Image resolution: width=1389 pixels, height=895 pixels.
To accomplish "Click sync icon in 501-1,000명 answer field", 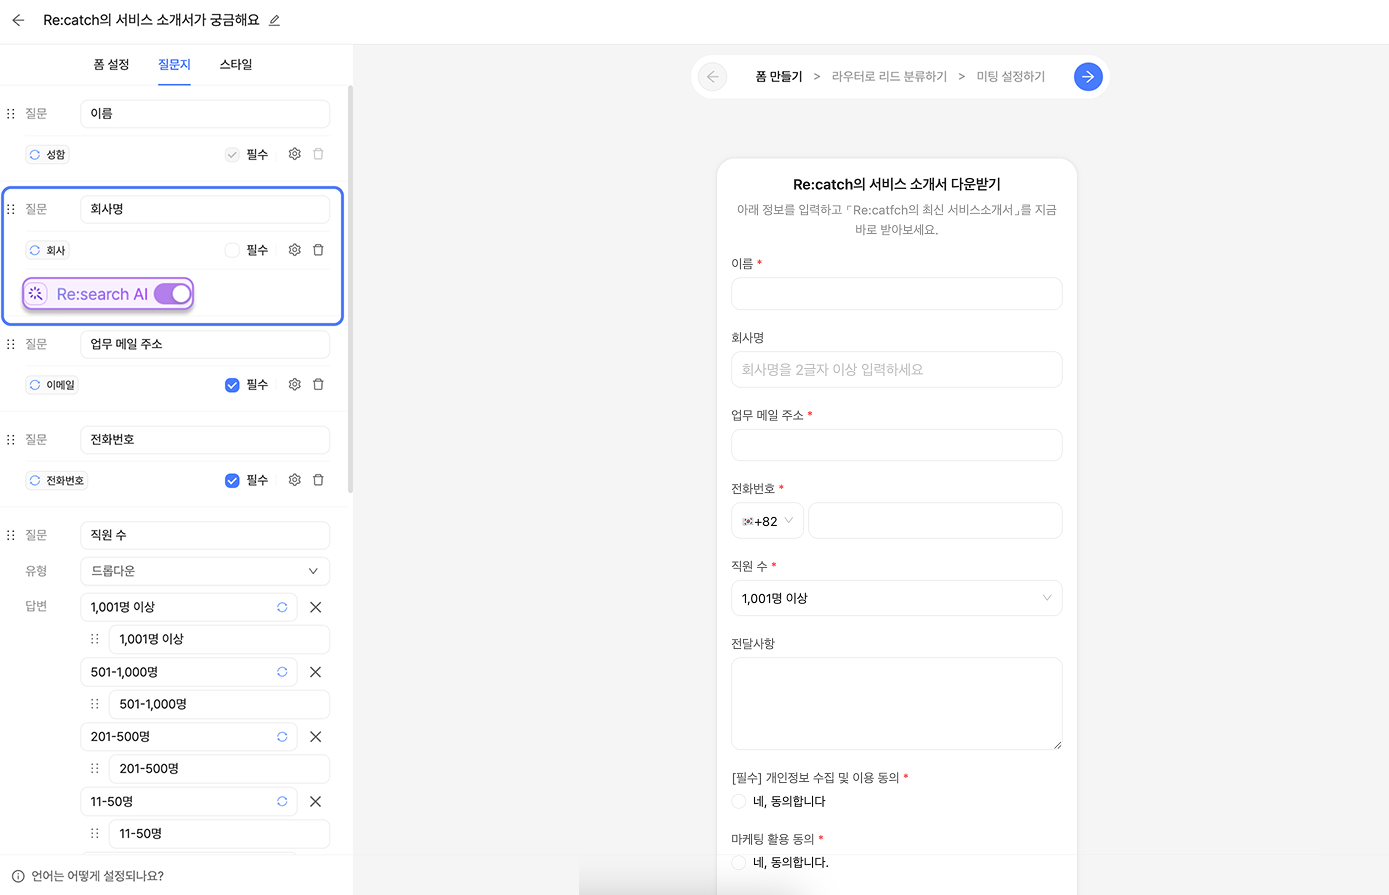I will [x=282, y=672].
